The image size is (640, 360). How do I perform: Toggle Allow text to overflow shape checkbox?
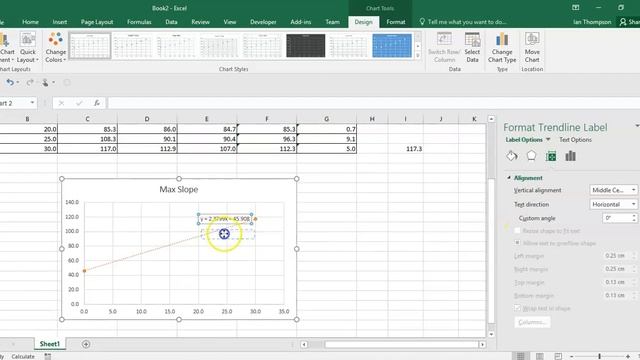click(518, 243)
